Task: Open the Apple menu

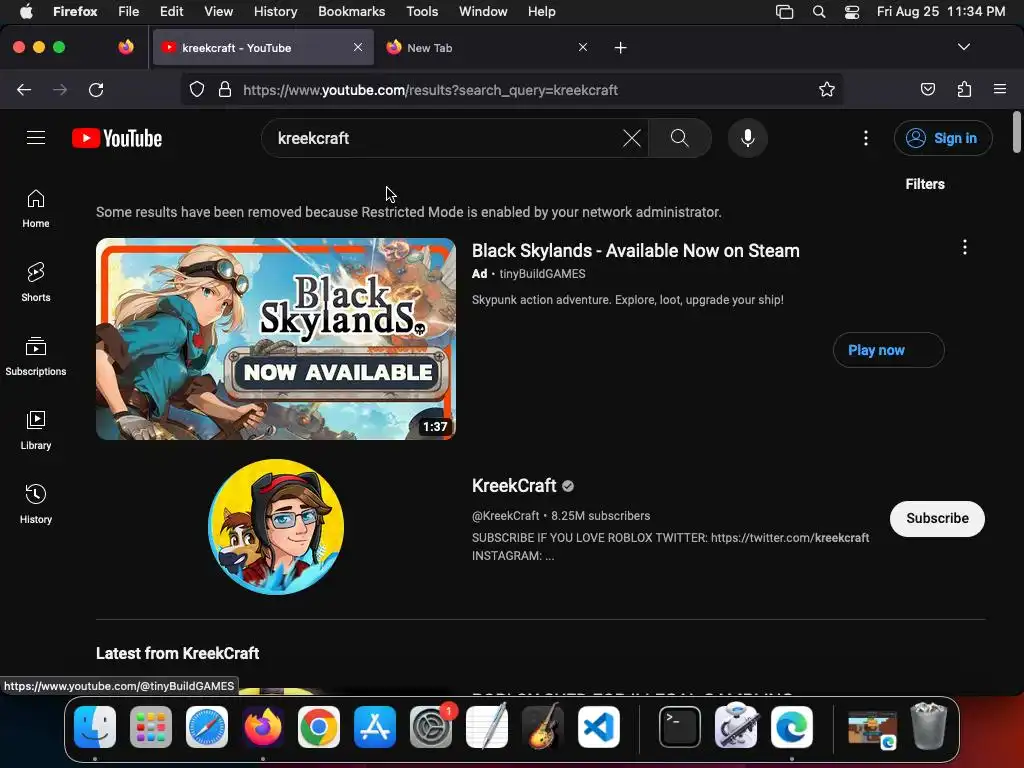Action: pos(26,12)
